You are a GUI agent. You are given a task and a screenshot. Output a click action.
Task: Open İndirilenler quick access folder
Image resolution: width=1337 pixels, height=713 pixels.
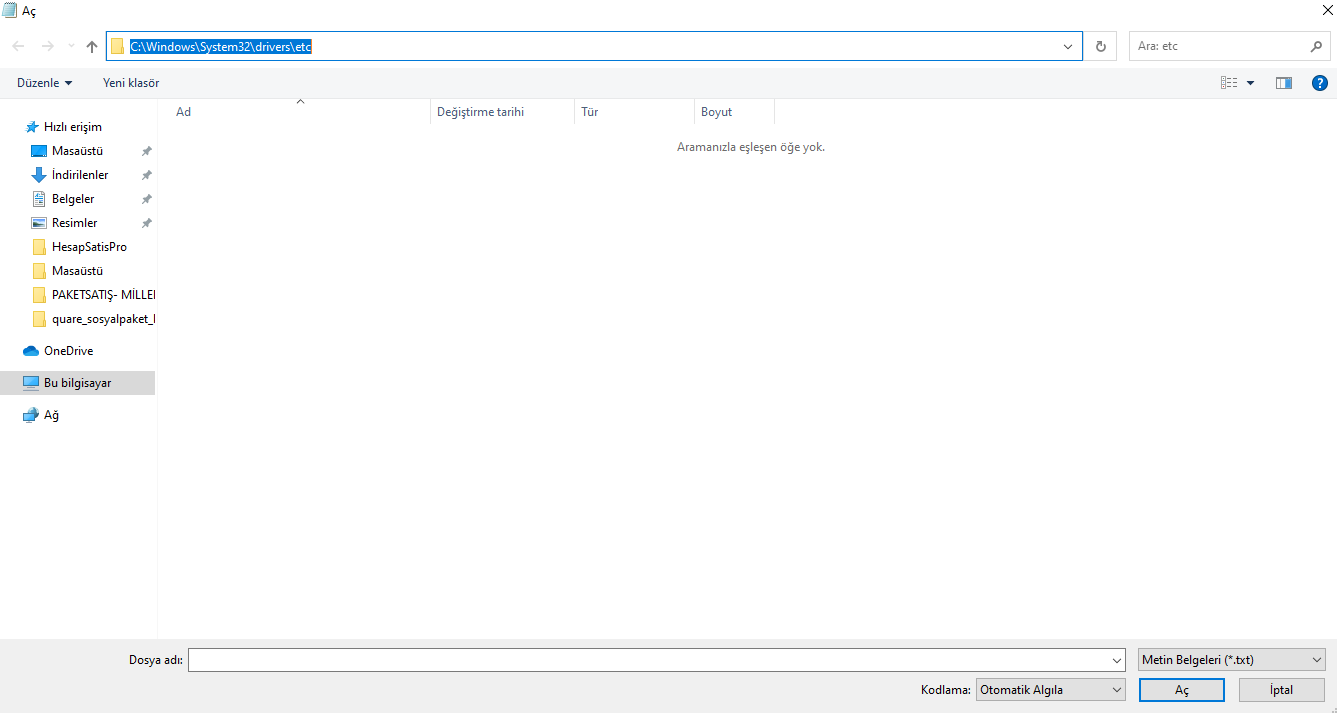(x=79, y=175)
